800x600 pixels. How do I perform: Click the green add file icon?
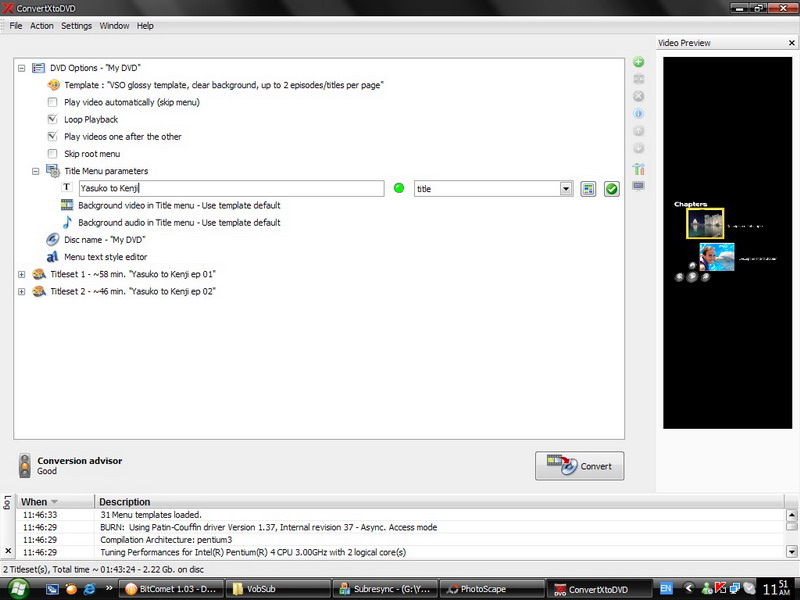coord(638,62)
